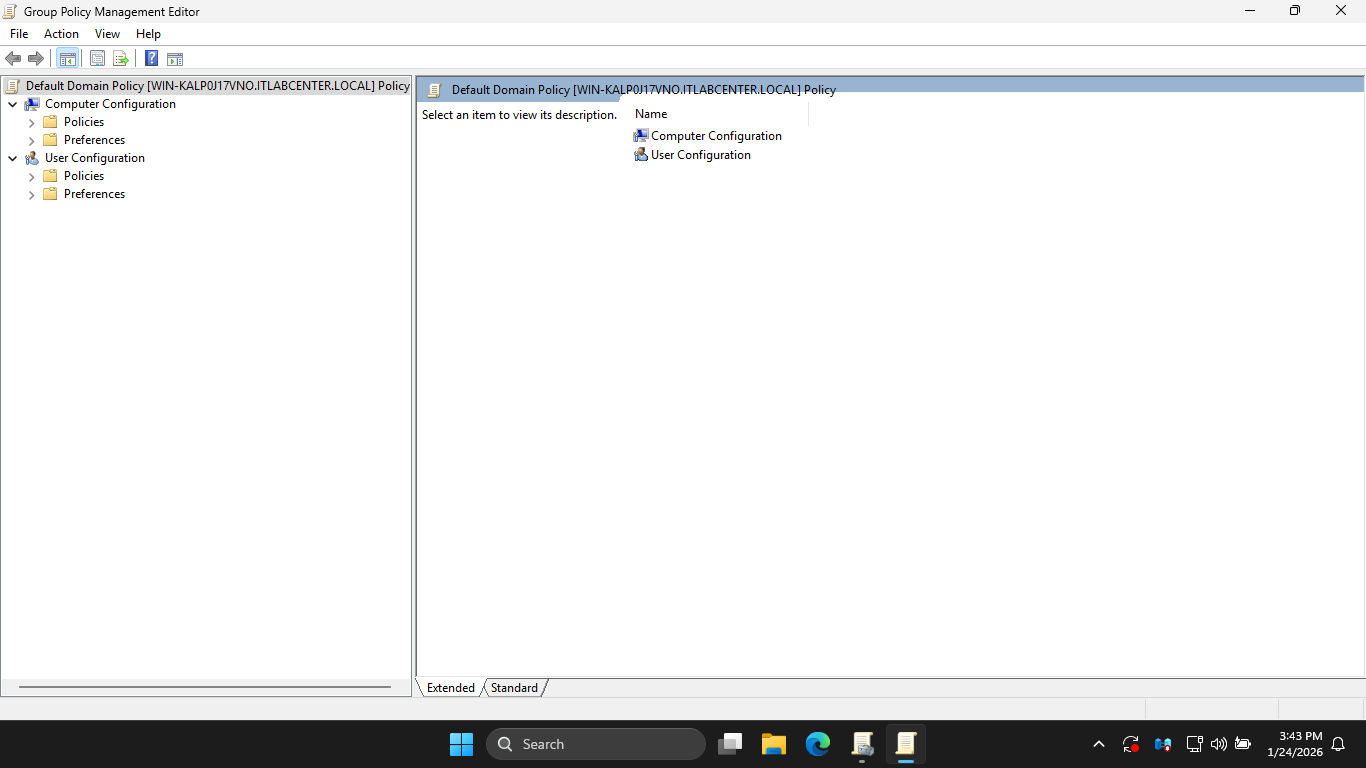
Task: Collapse the User Configuration tree node
Action: [x=12, y=158]
